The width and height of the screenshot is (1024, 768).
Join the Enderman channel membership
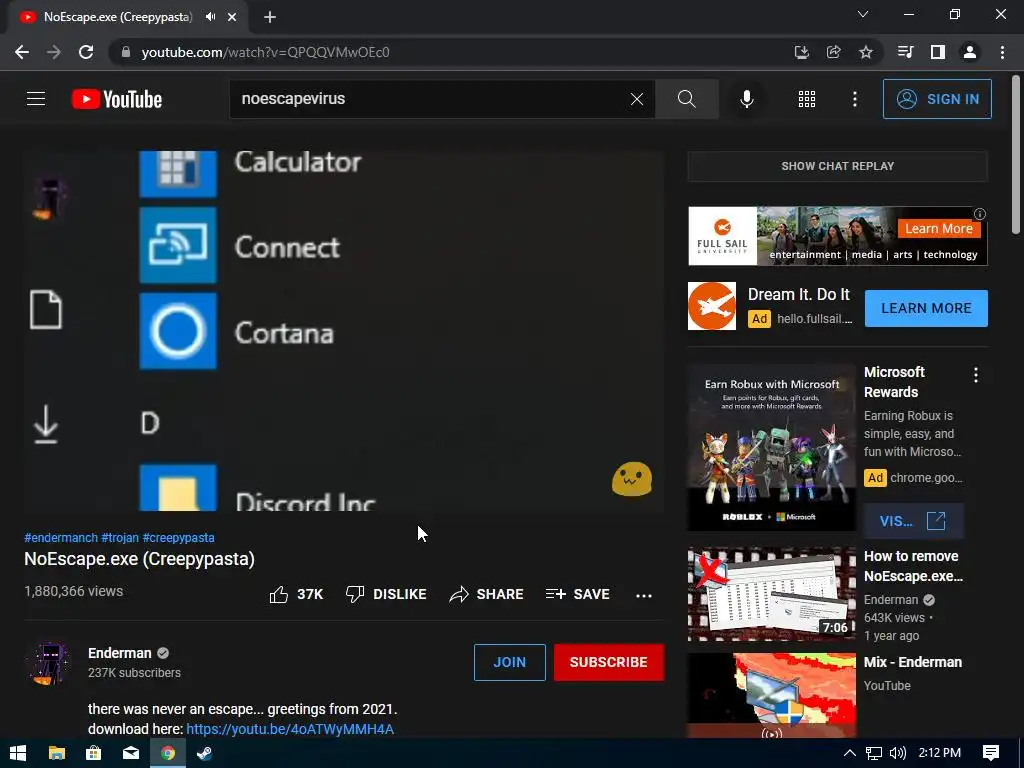(x=509, y=662)
